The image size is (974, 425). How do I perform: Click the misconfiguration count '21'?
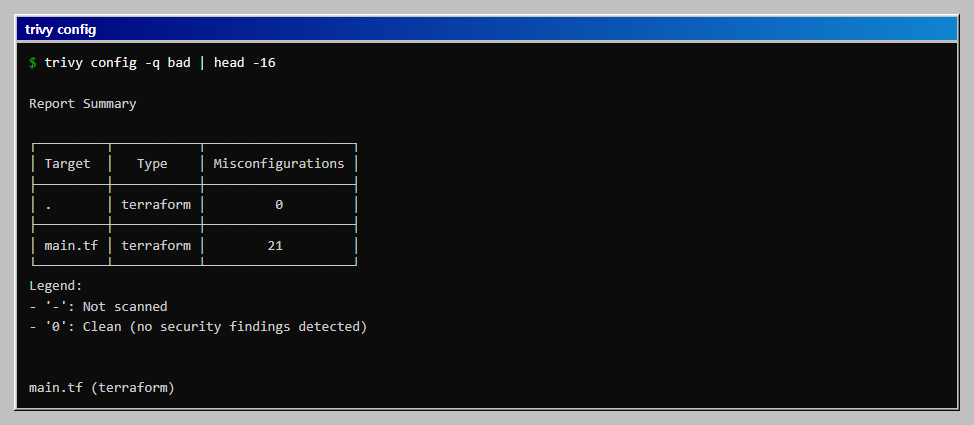coord(275,245)
